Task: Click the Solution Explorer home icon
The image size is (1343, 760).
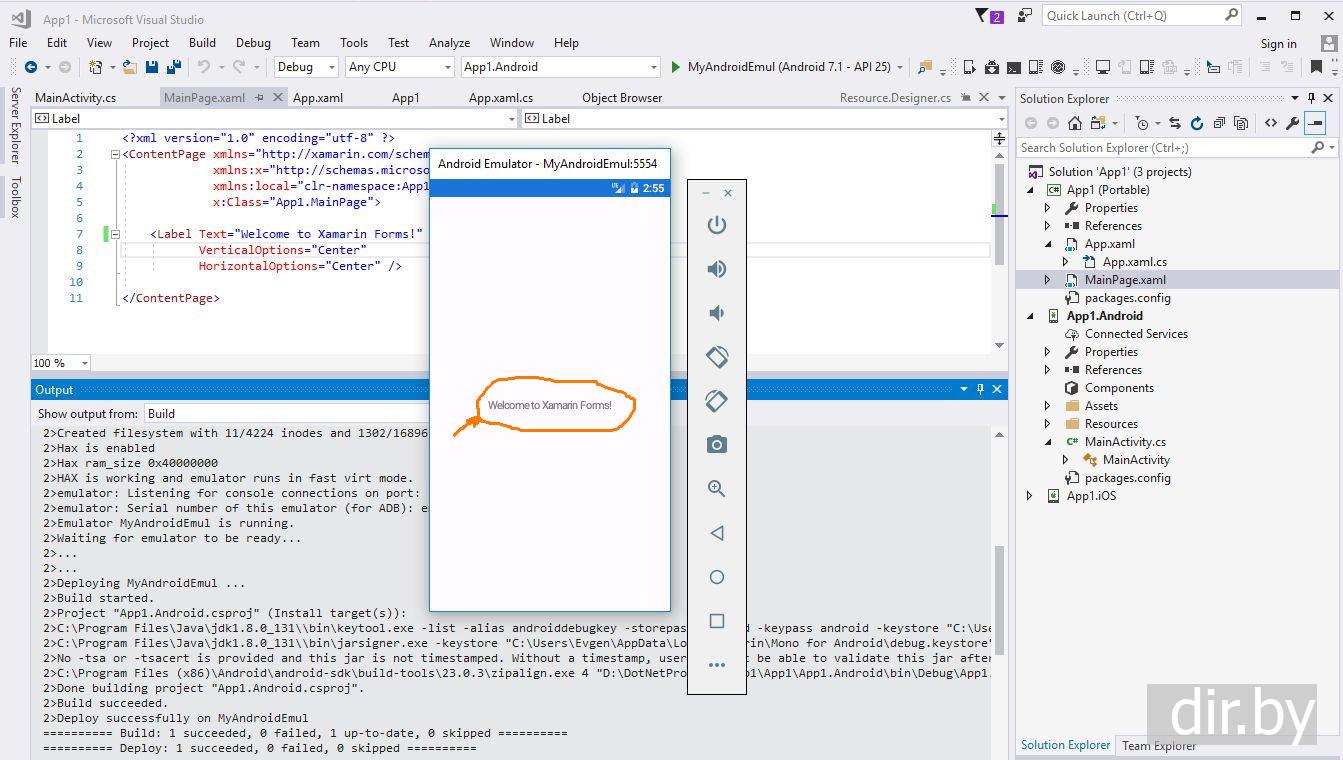Action: [x=1075, y=123]
